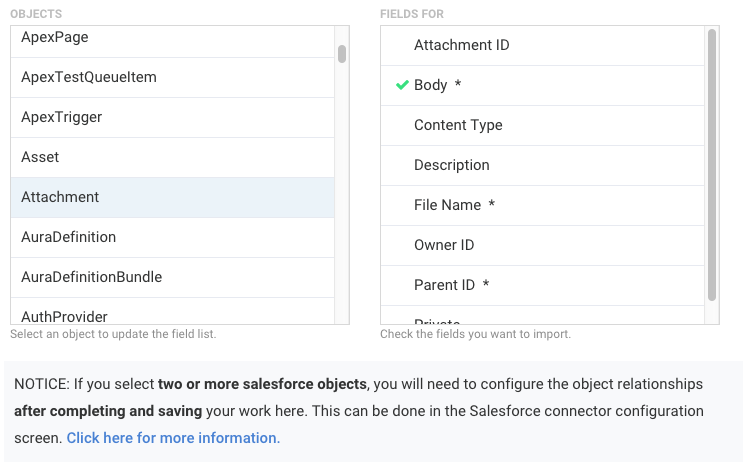743x467 pixels.
Task: Check the partially visible Private field
Action: (x=437, y=320)
